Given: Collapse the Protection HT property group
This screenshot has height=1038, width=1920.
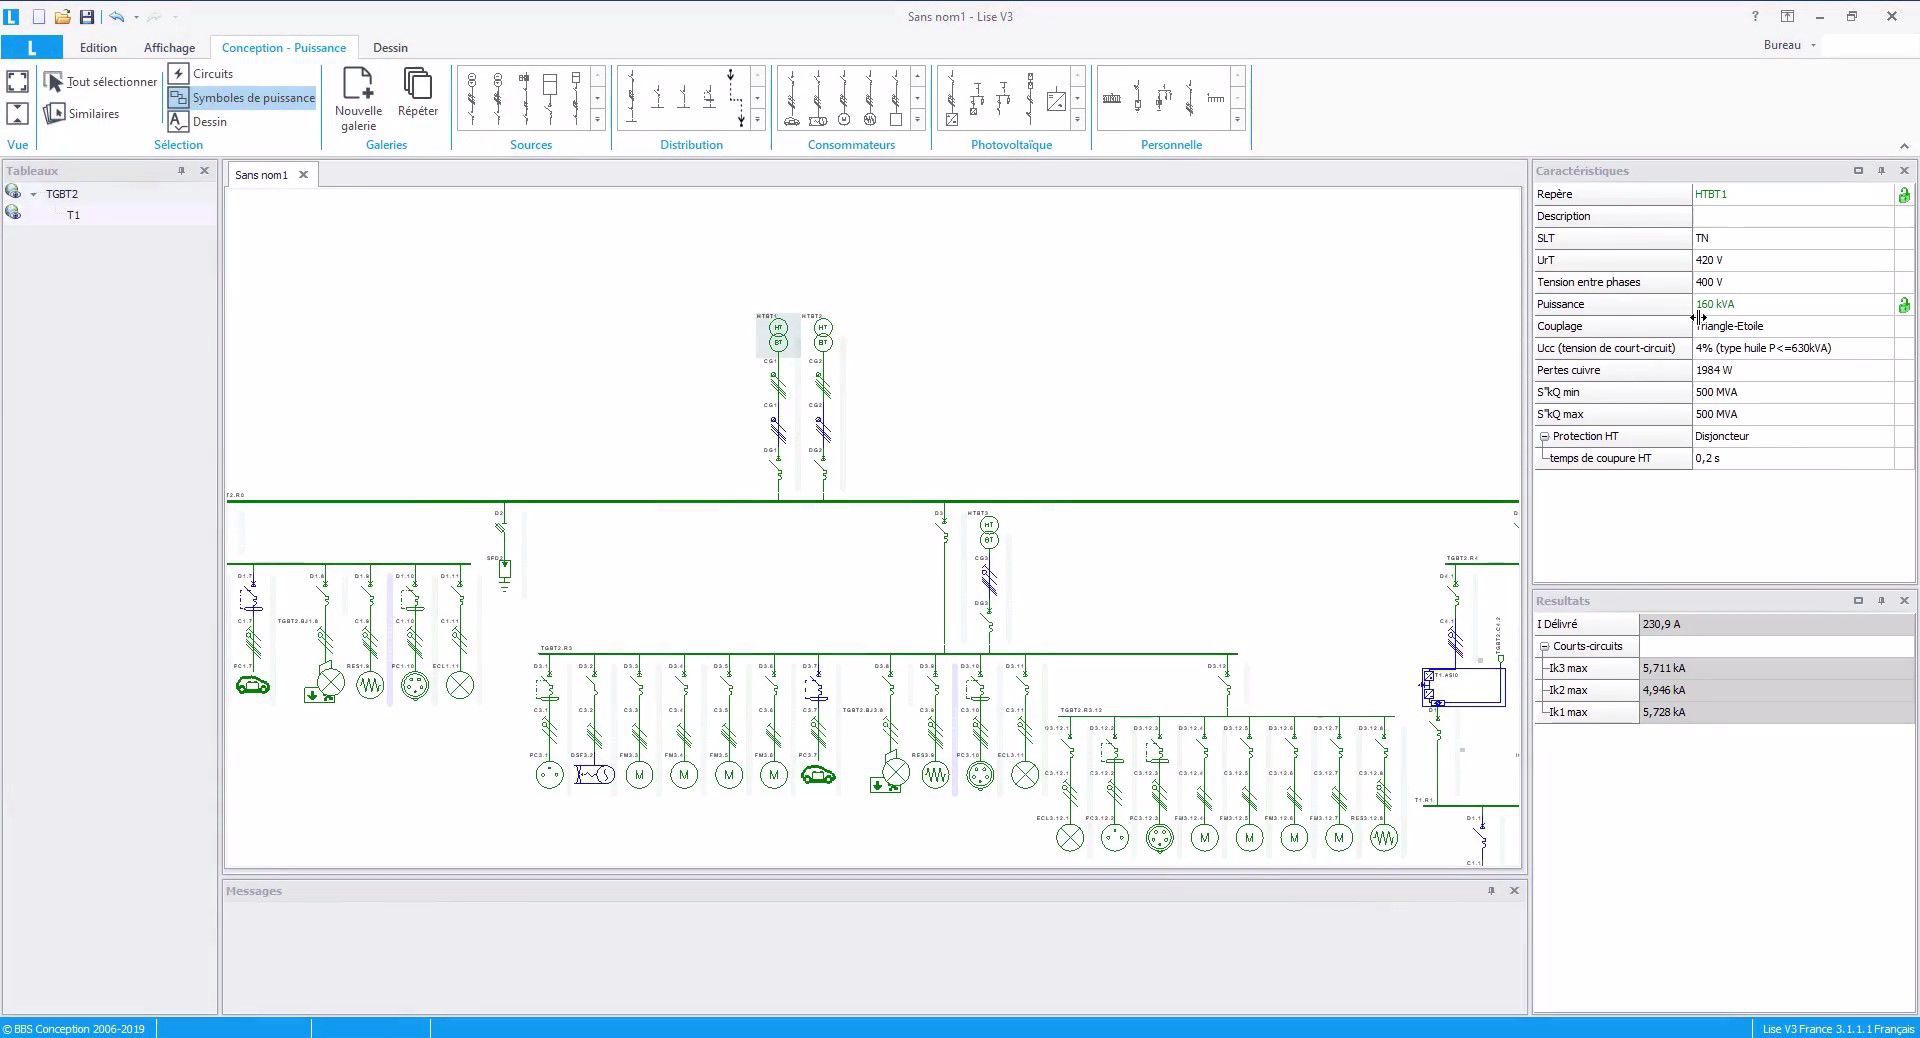Looking at the screenshot, I should [x=1545, y=436].
